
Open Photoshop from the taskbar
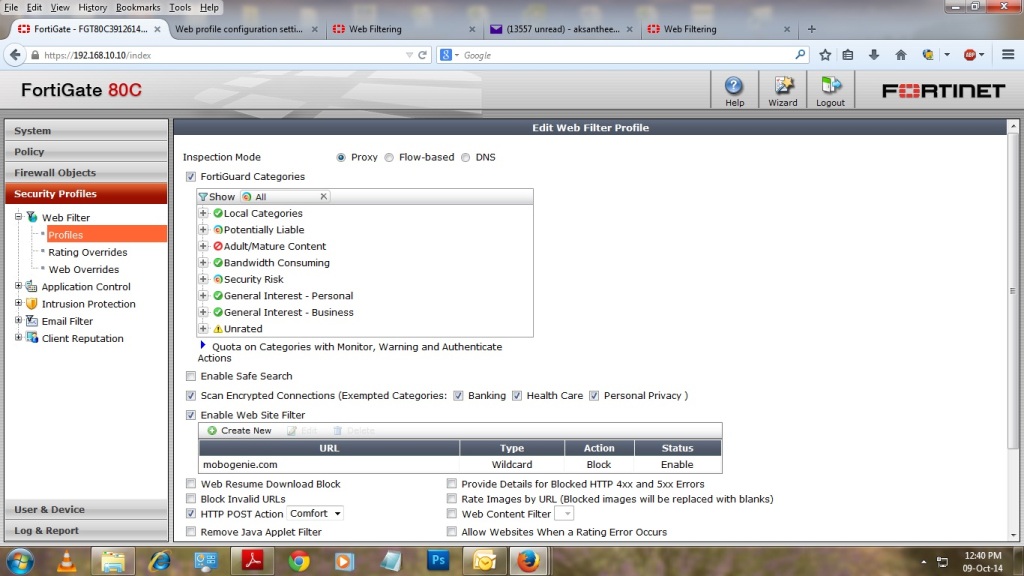point(438,561)
